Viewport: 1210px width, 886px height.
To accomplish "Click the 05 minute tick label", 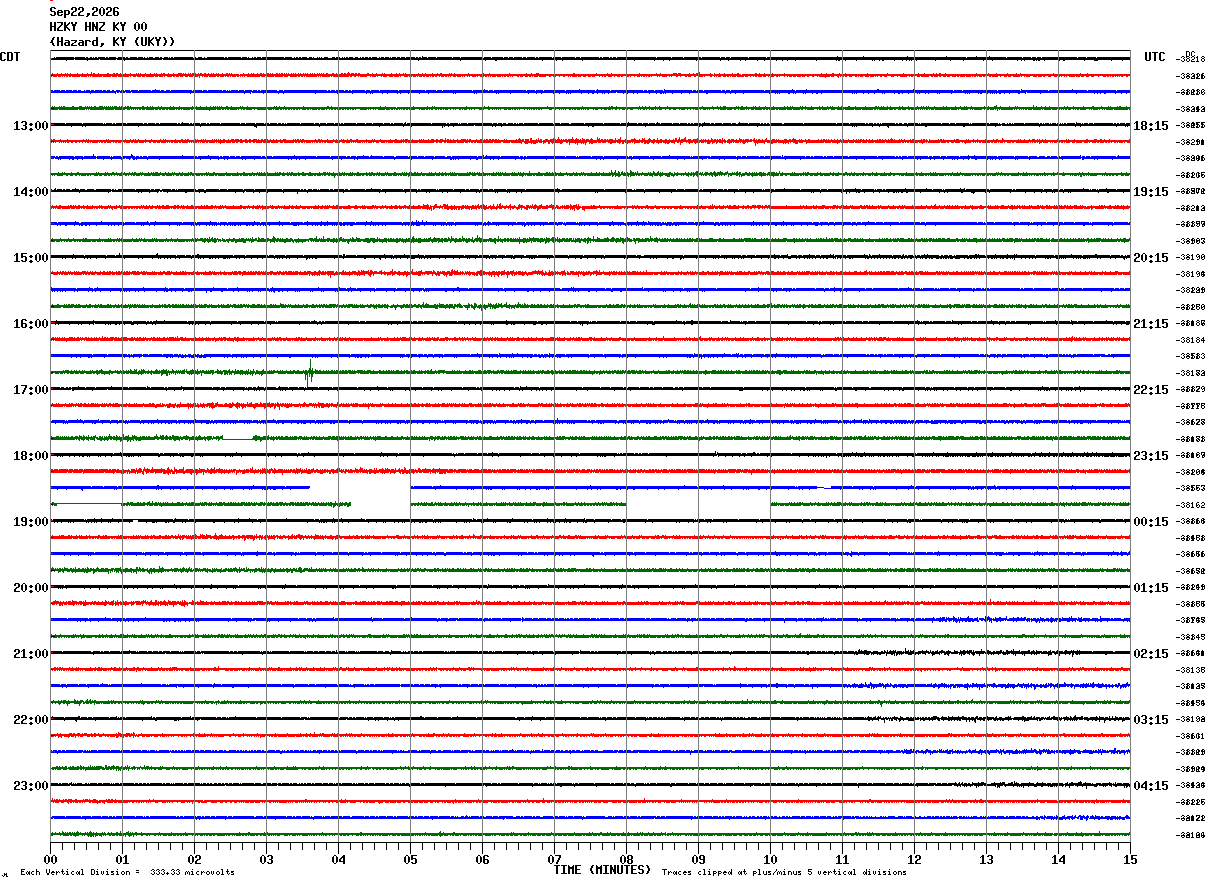I will 410,859.
